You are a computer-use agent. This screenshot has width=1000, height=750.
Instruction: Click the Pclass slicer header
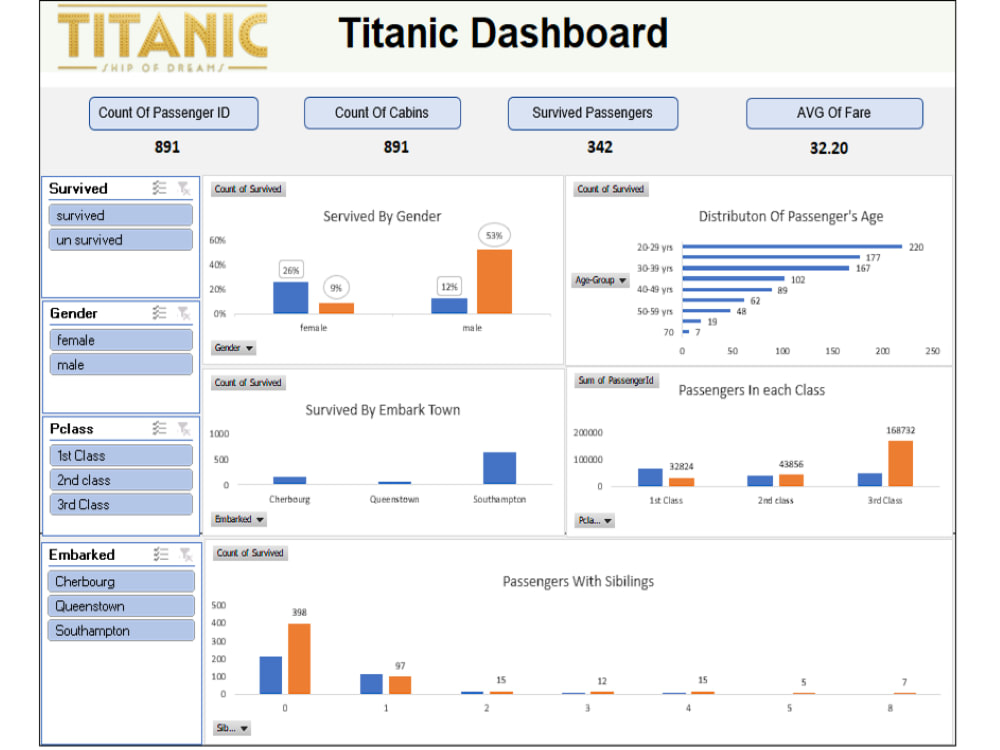click(x=71, y=429)
